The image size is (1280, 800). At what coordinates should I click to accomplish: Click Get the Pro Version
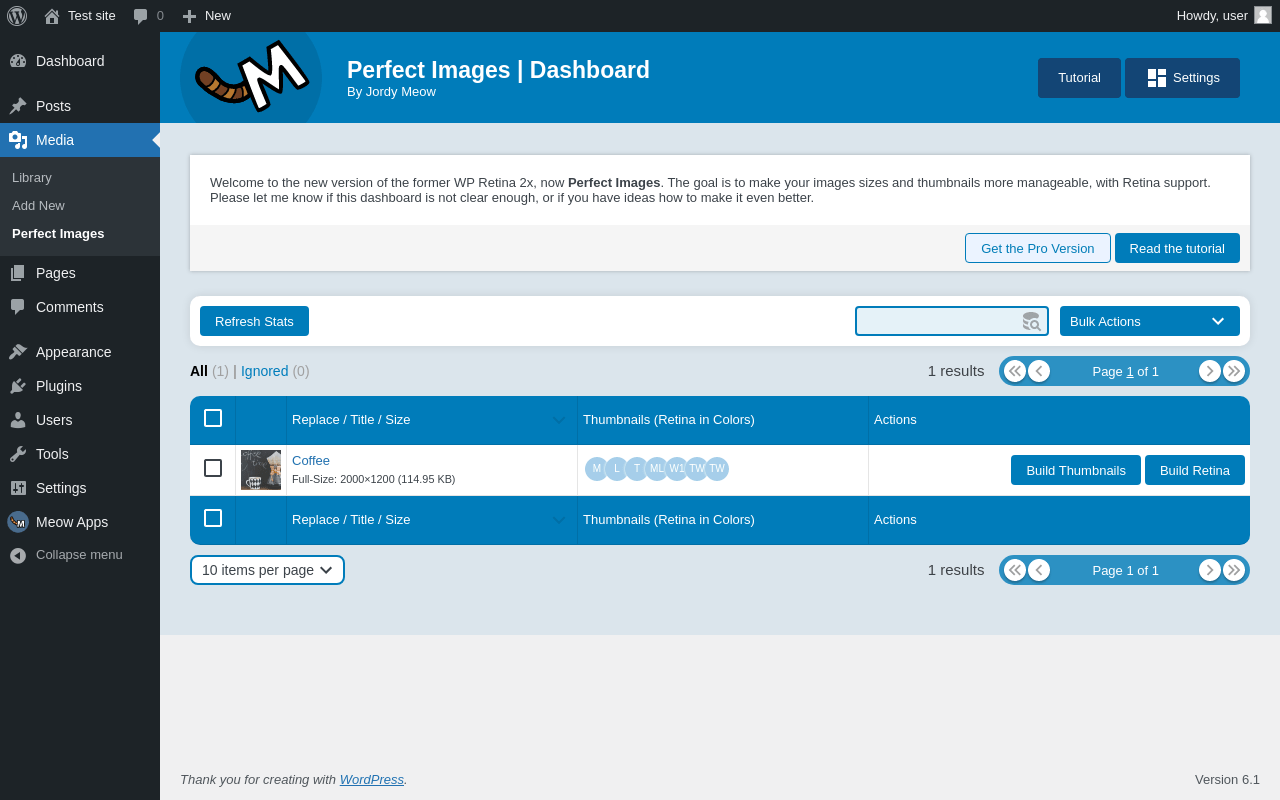(x=1038, y=248)
